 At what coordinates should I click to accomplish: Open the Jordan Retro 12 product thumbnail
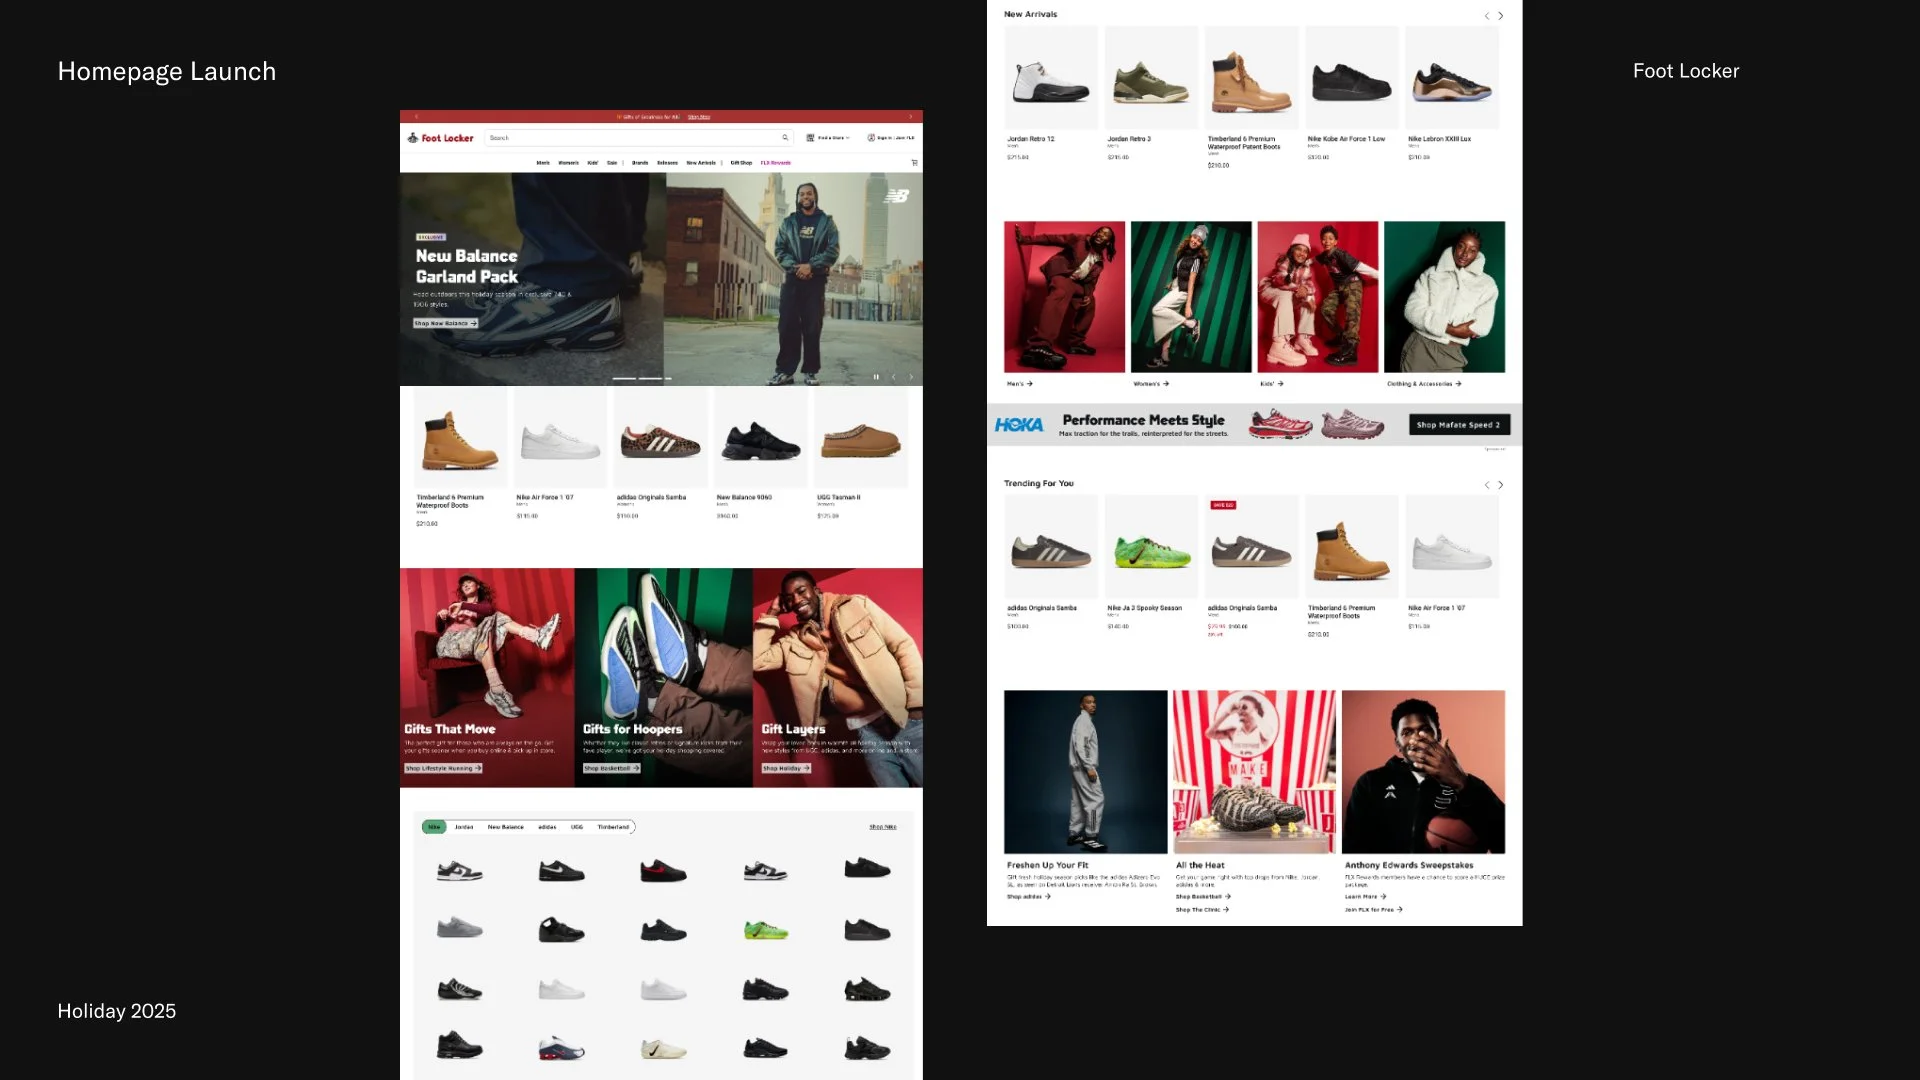[1051, 78]
